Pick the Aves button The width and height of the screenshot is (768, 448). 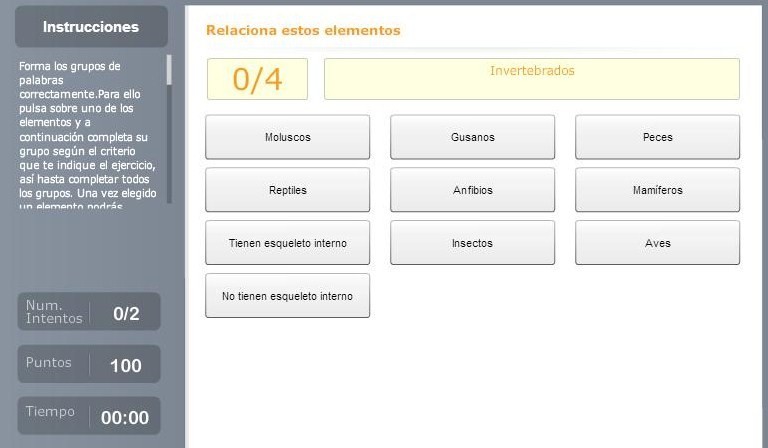click(x=657, y=243)
